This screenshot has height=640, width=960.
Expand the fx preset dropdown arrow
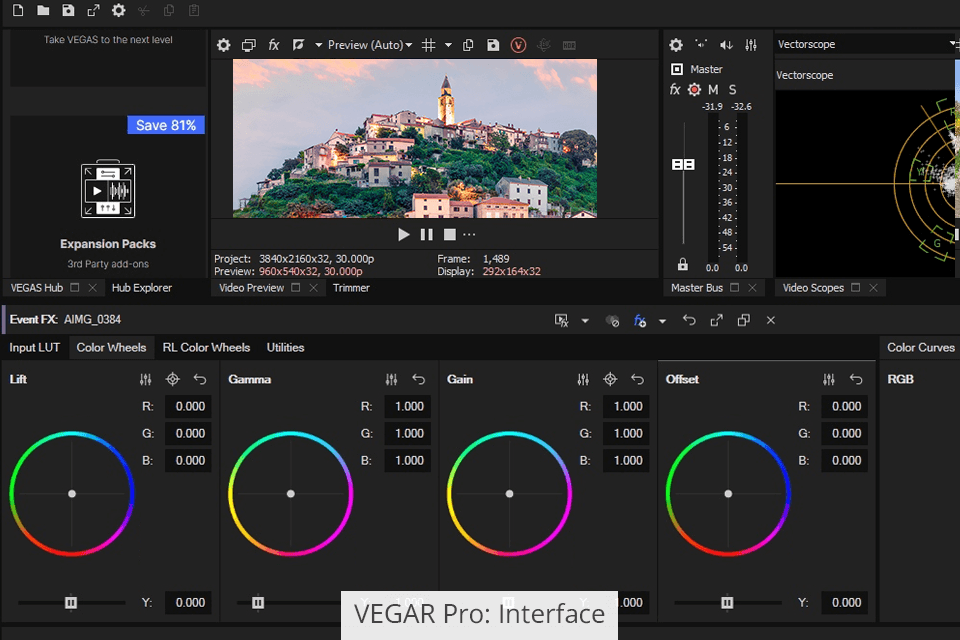pyautogui.click(x=662, y=320)
